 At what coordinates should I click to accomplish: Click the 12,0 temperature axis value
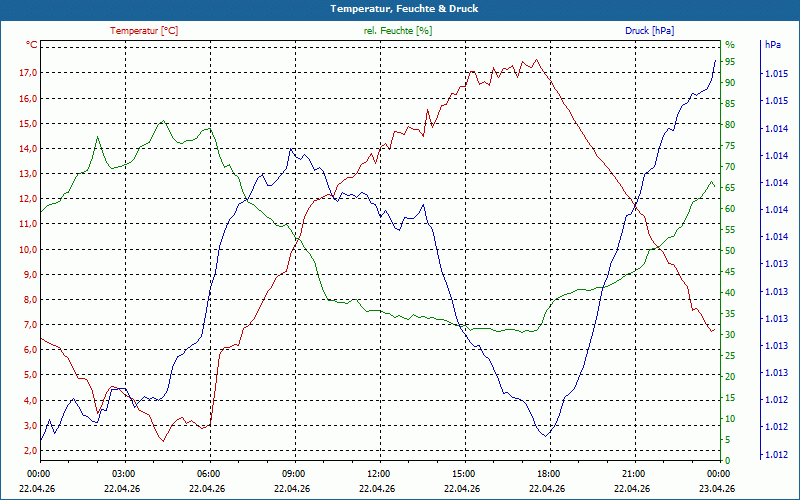pyautogui.click(x=28, y=199)
